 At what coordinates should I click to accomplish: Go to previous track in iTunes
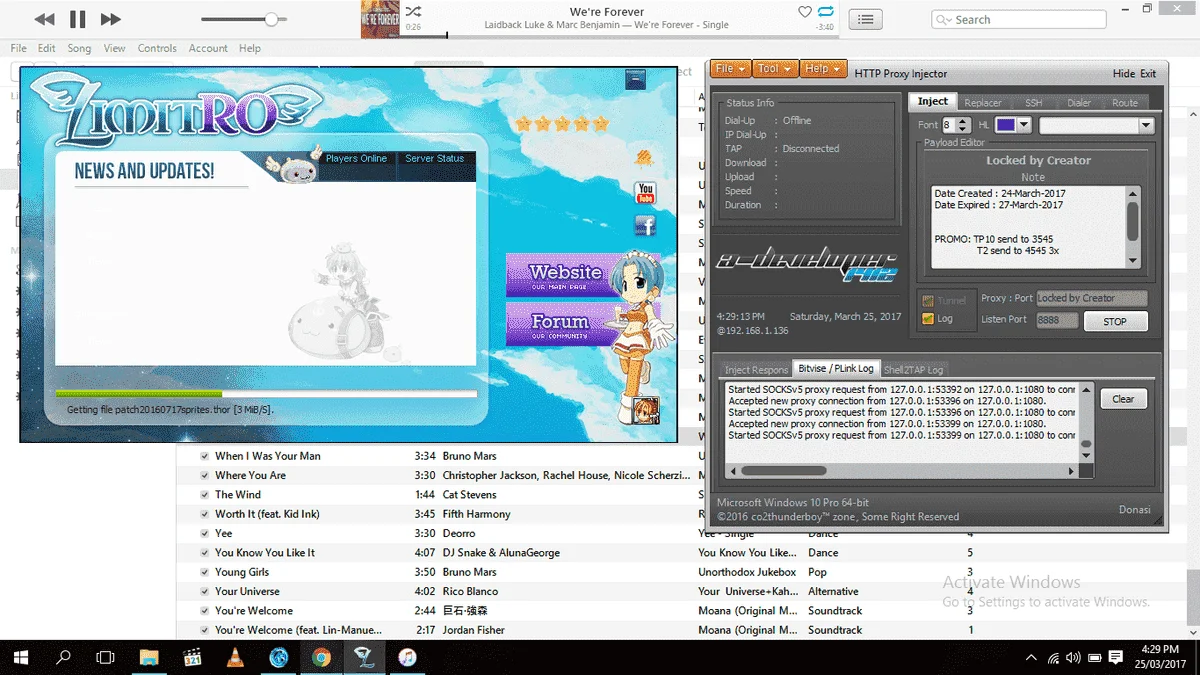coord(44,19)
